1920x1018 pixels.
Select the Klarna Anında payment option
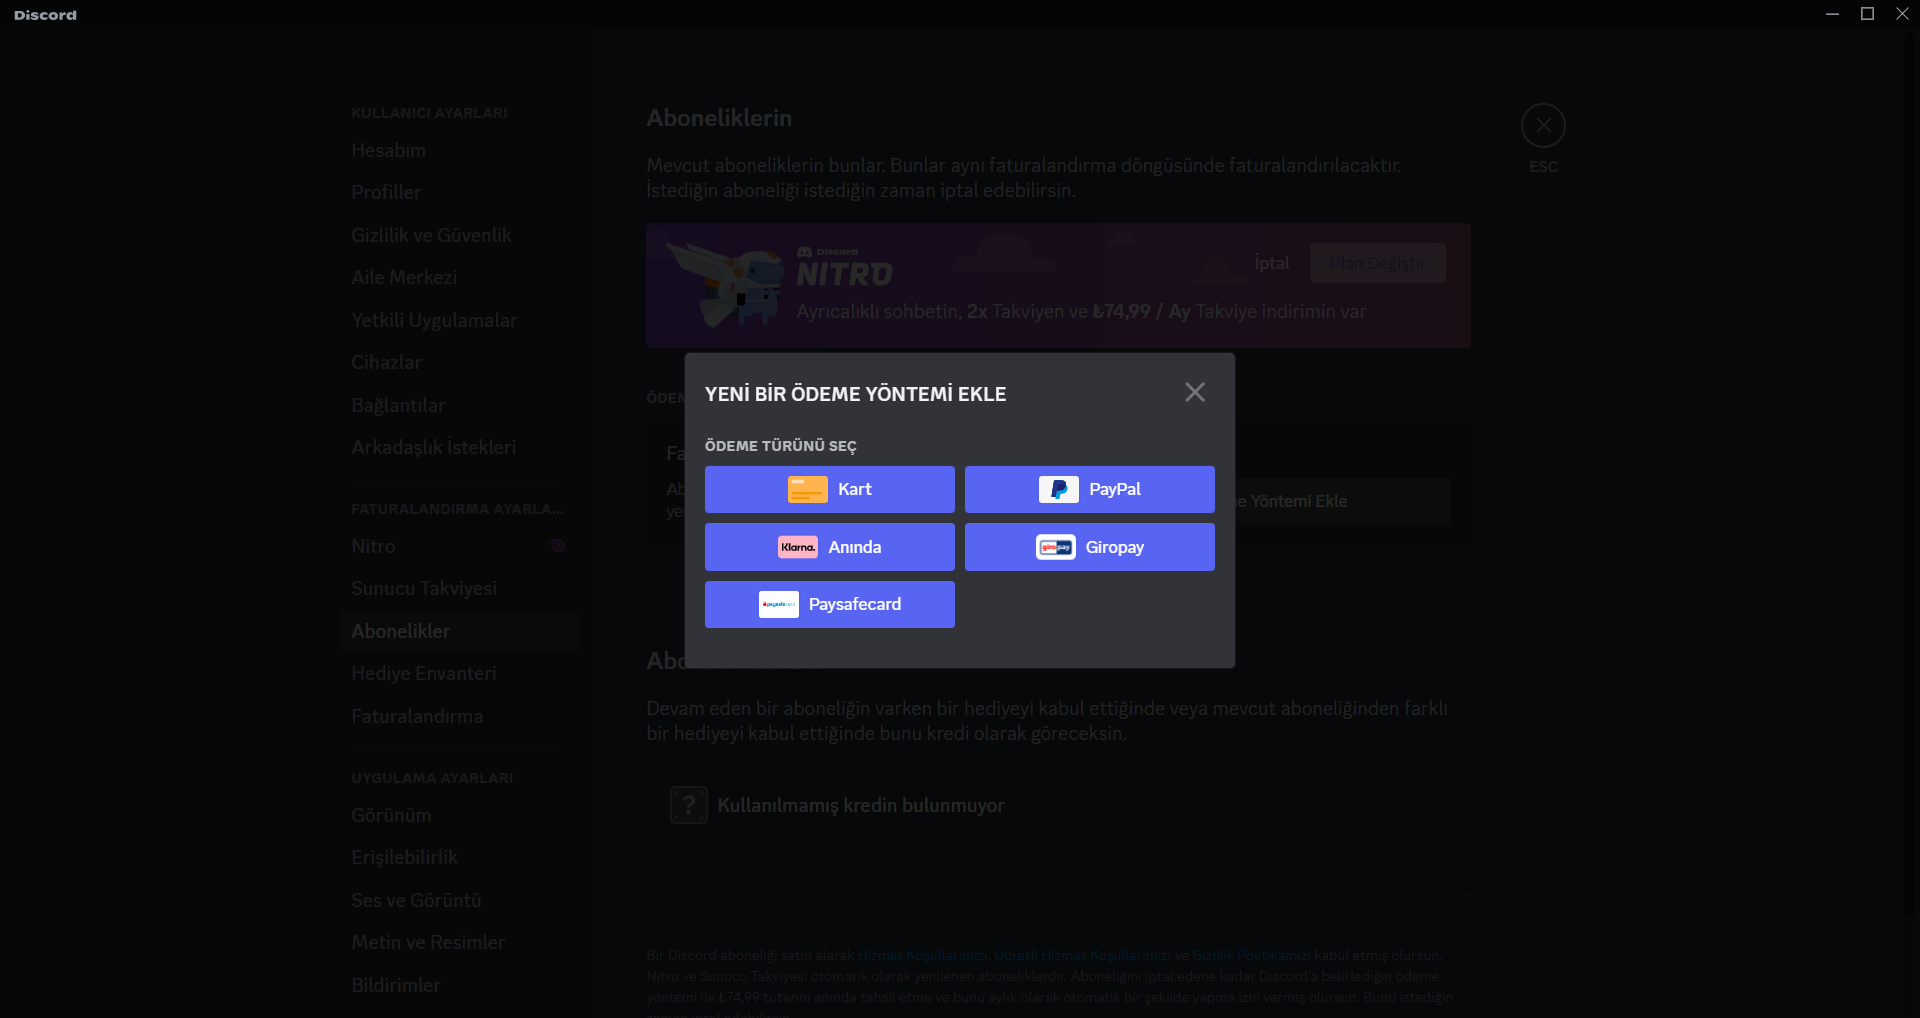[x=830, y=547]
